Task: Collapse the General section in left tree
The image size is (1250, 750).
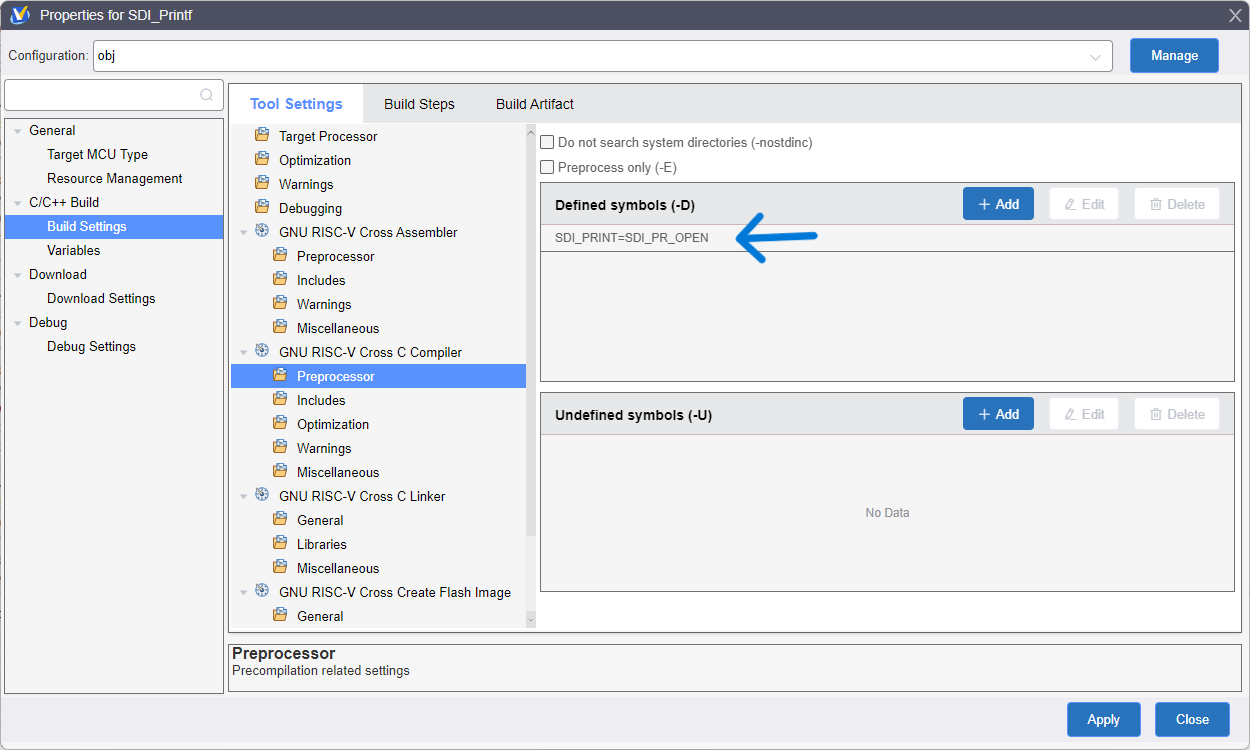Action: (x=18, y=131)
